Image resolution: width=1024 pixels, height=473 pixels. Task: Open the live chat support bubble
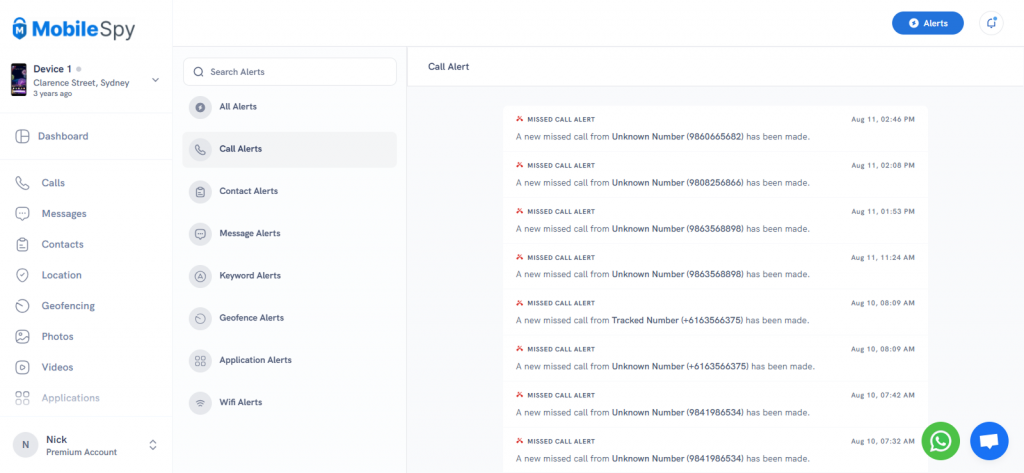tap(988, 441)
